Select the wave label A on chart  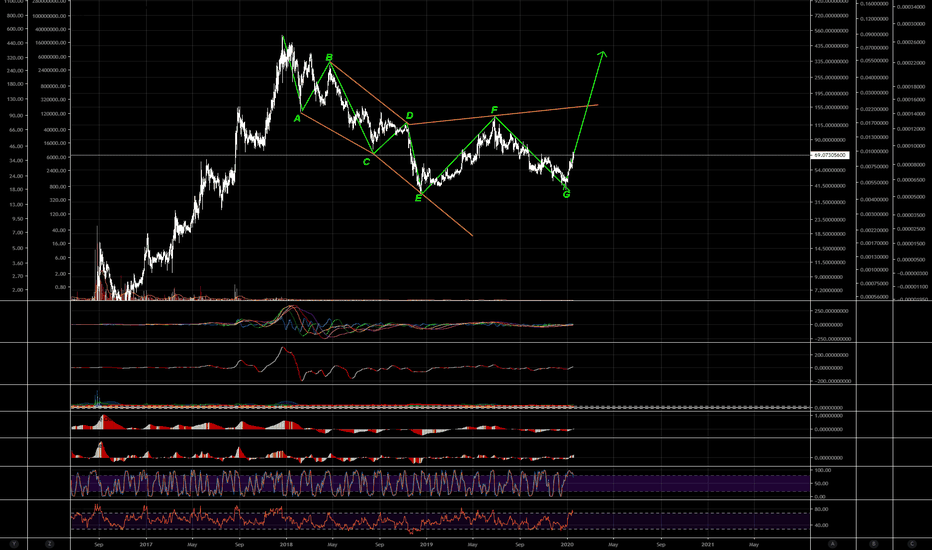tap(298, 118)
